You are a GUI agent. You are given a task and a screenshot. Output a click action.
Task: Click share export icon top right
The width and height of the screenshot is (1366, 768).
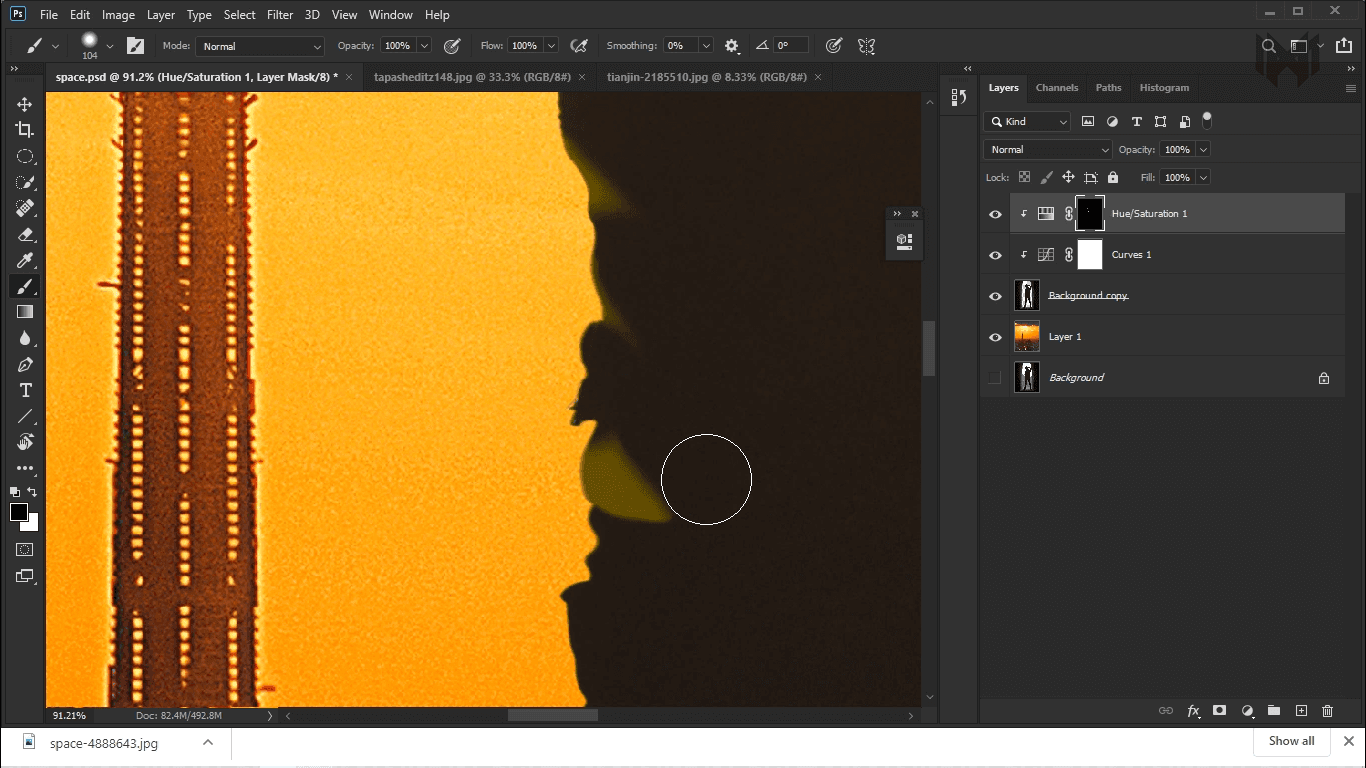click(1343, 46)
